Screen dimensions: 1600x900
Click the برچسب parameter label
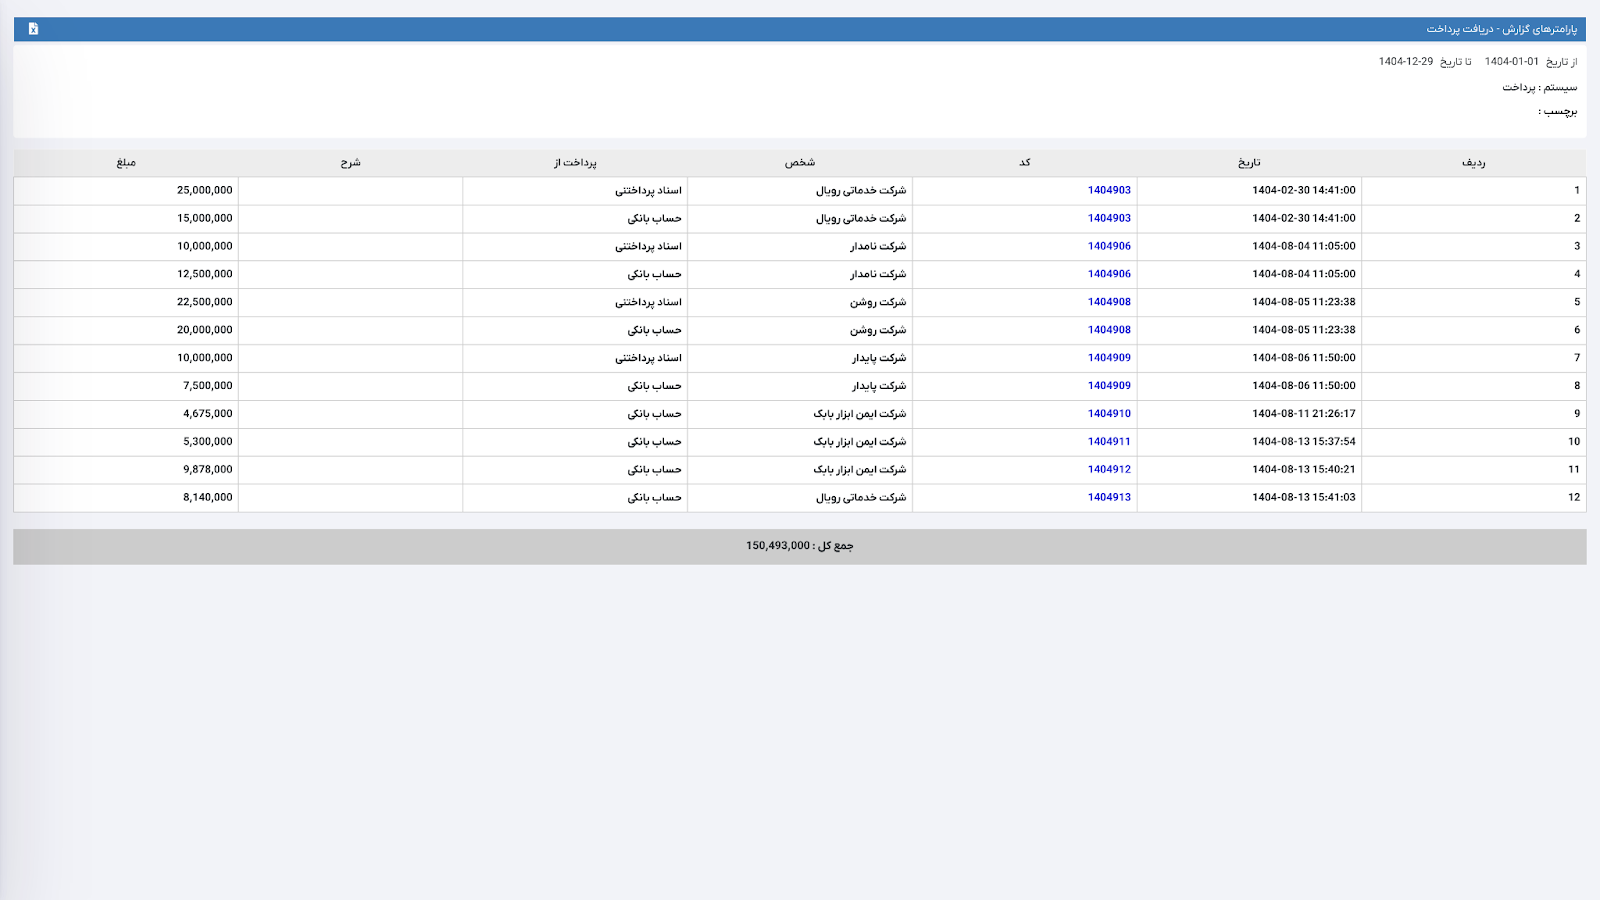point(1558,112)
